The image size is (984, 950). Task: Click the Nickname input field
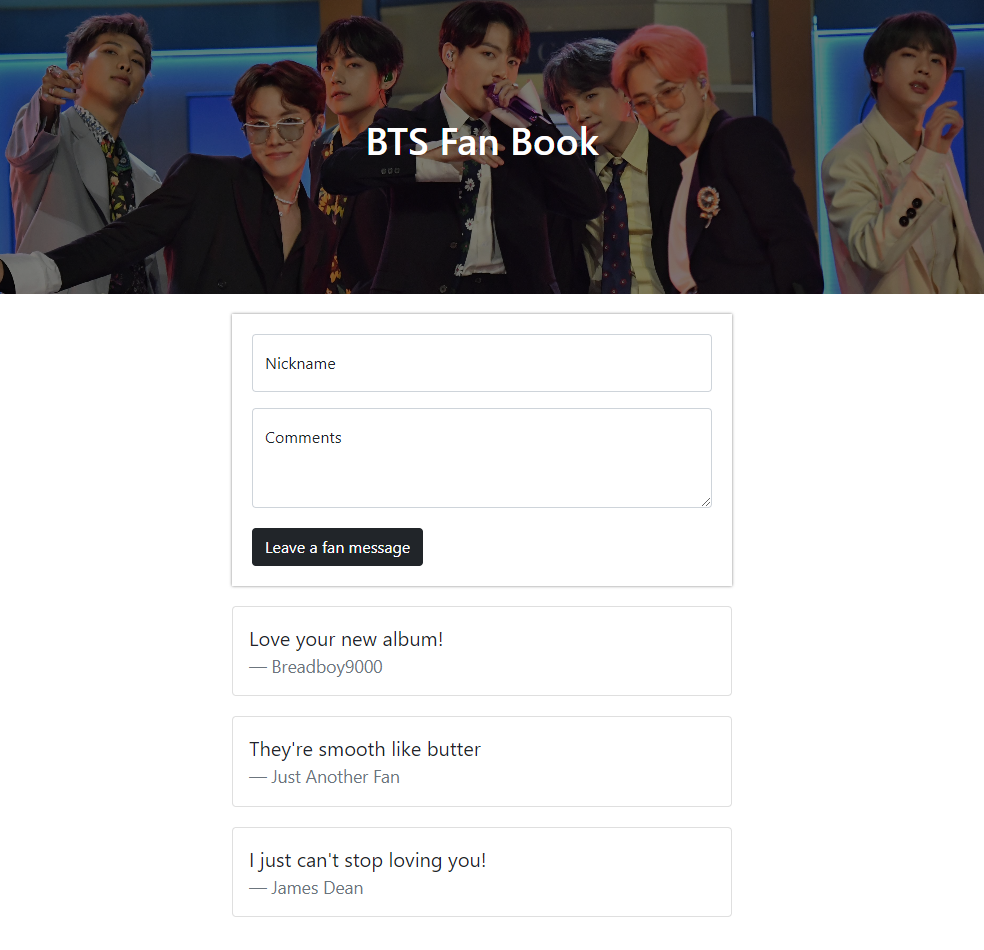pos(481,363)
